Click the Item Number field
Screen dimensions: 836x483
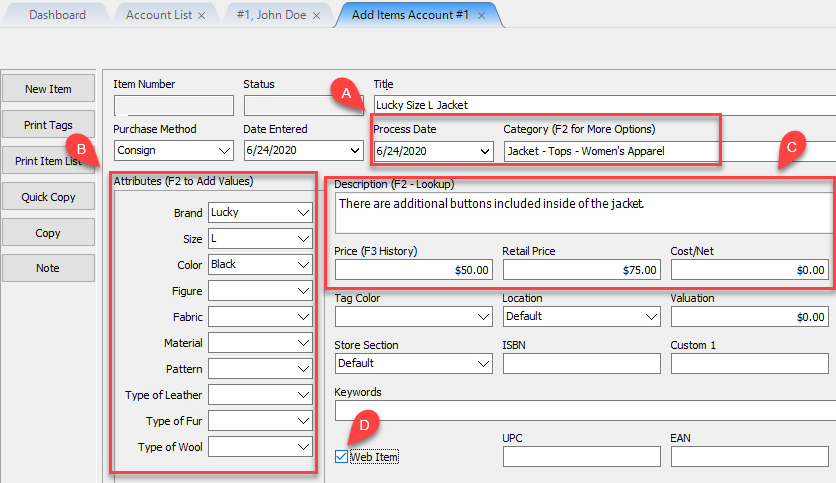click(x=174, y=105)
